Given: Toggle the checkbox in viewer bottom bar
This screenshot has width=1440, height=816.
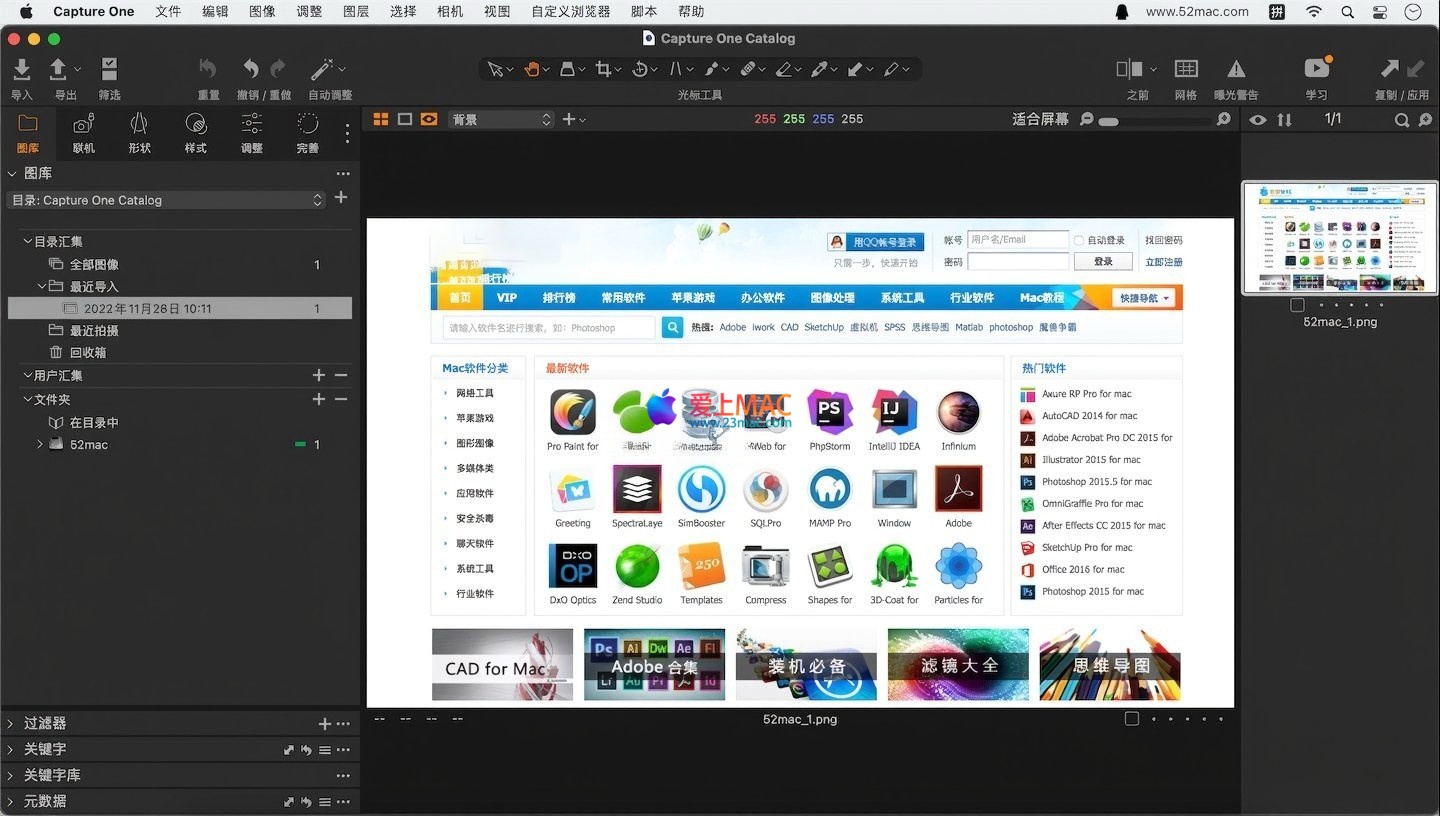Looking at the screenshot, I should (1131, 719).
